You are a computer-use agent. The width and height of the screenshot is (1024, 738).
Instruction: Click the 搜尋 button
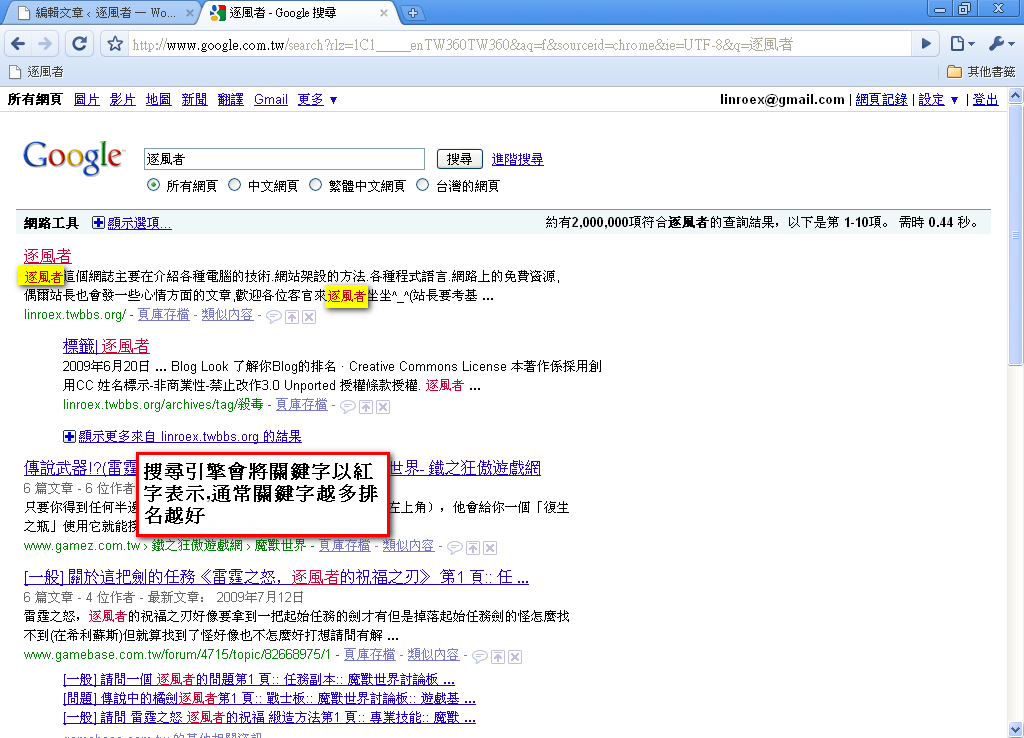click(x=460, y=159)
